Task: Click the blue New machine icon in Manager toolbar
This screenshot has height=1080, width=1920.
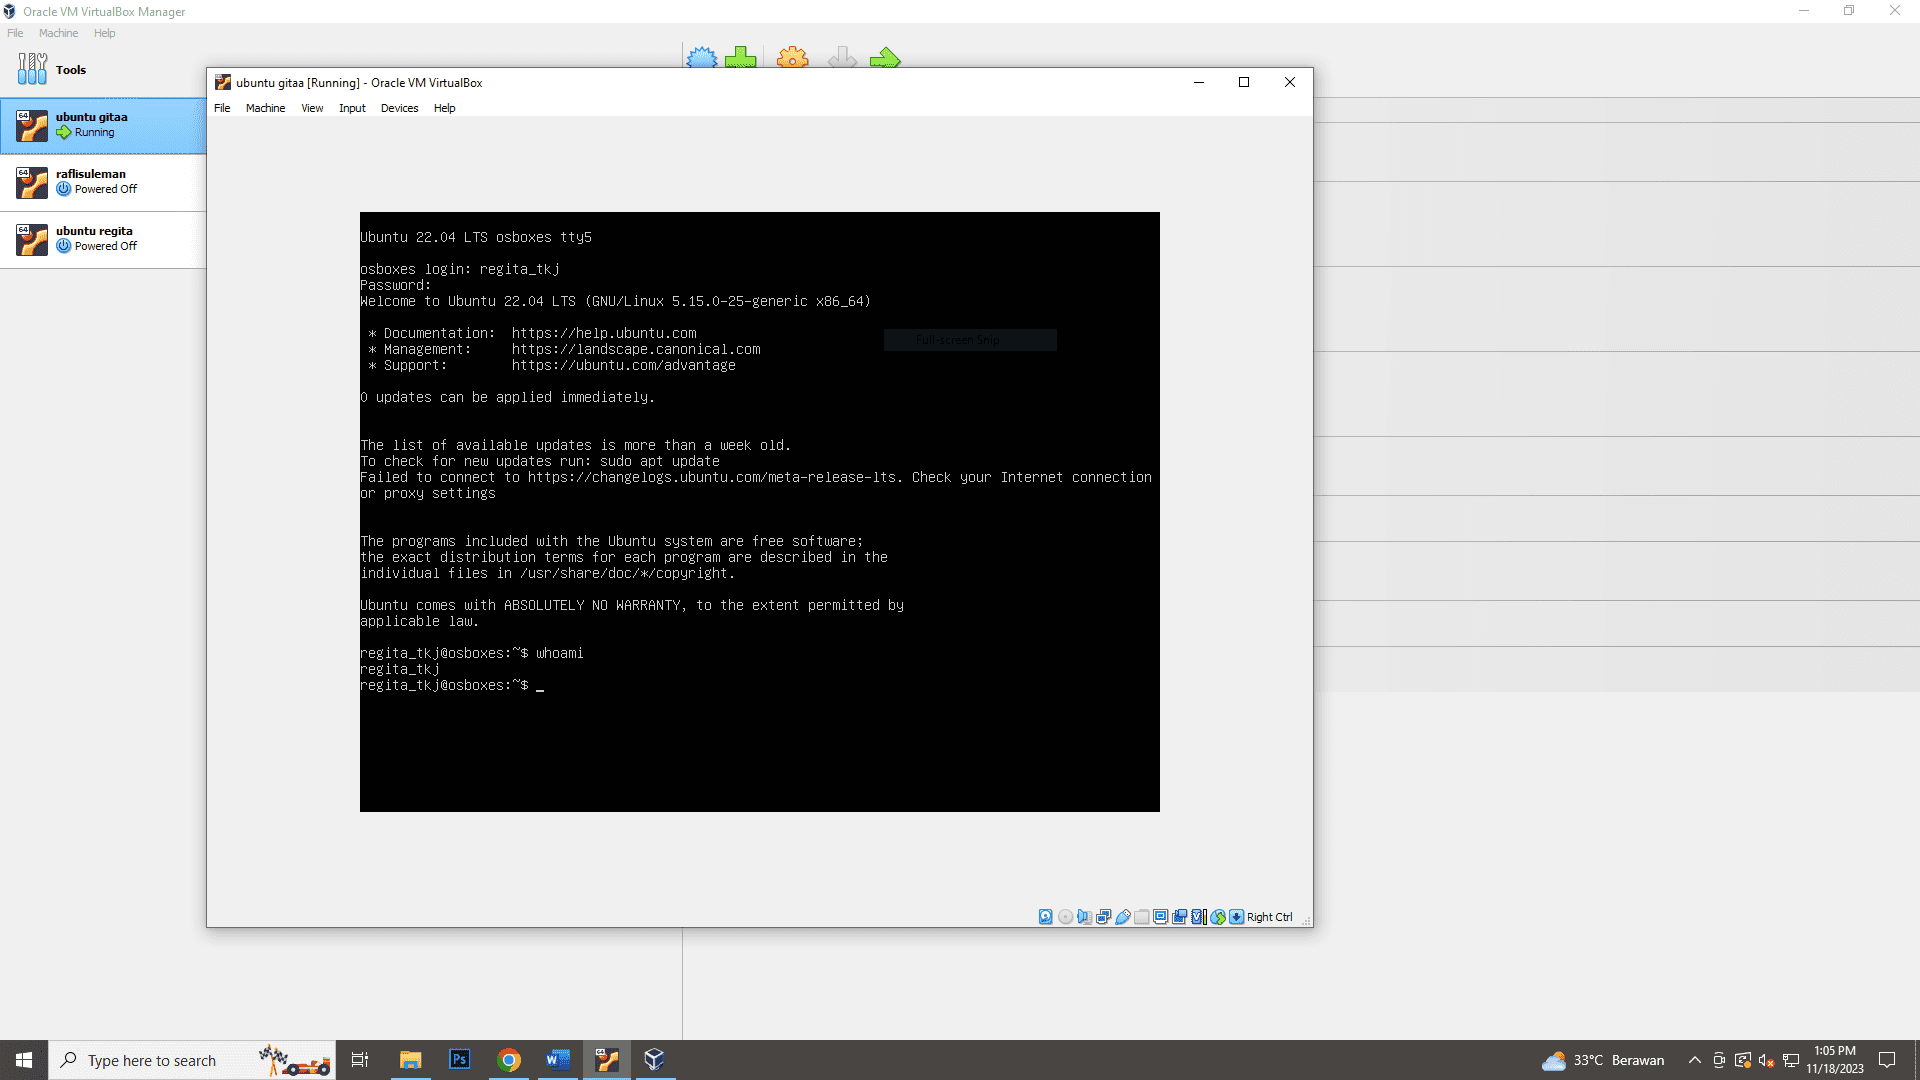Action: click(x=702, y=57)
